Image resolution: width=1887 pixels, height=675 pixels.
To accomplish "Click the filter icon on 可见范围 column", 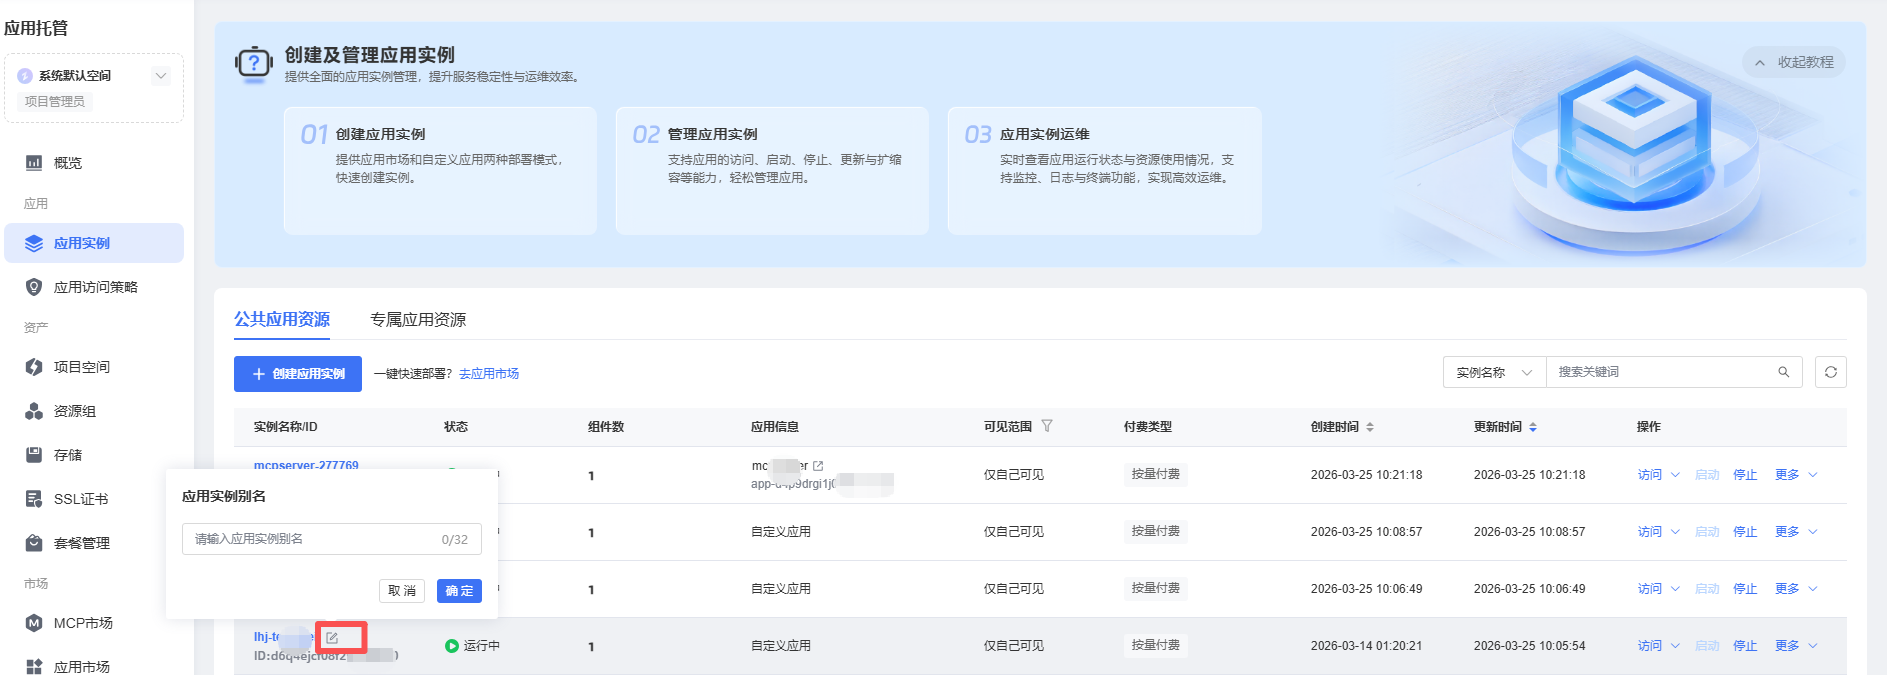I will (x=1047, y=426).
